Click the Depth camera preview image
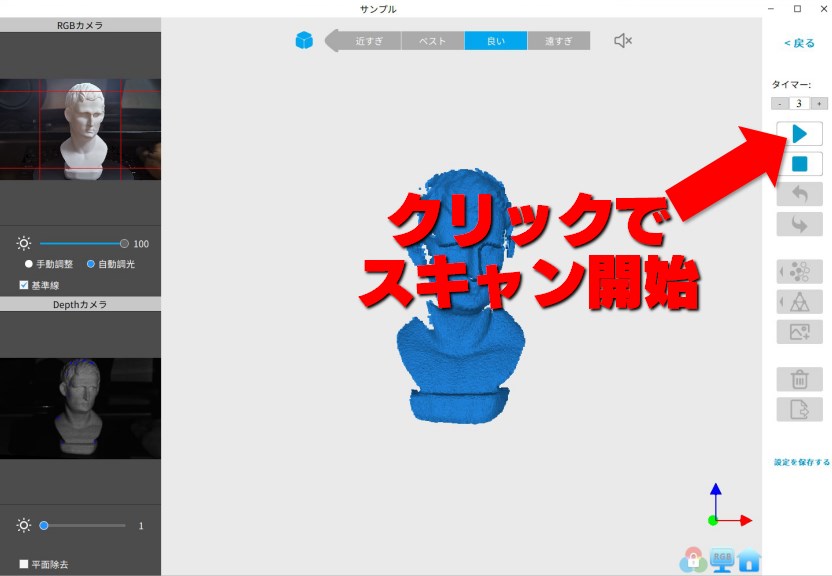This screenshot has width=832, height=576. coord(80,408)
